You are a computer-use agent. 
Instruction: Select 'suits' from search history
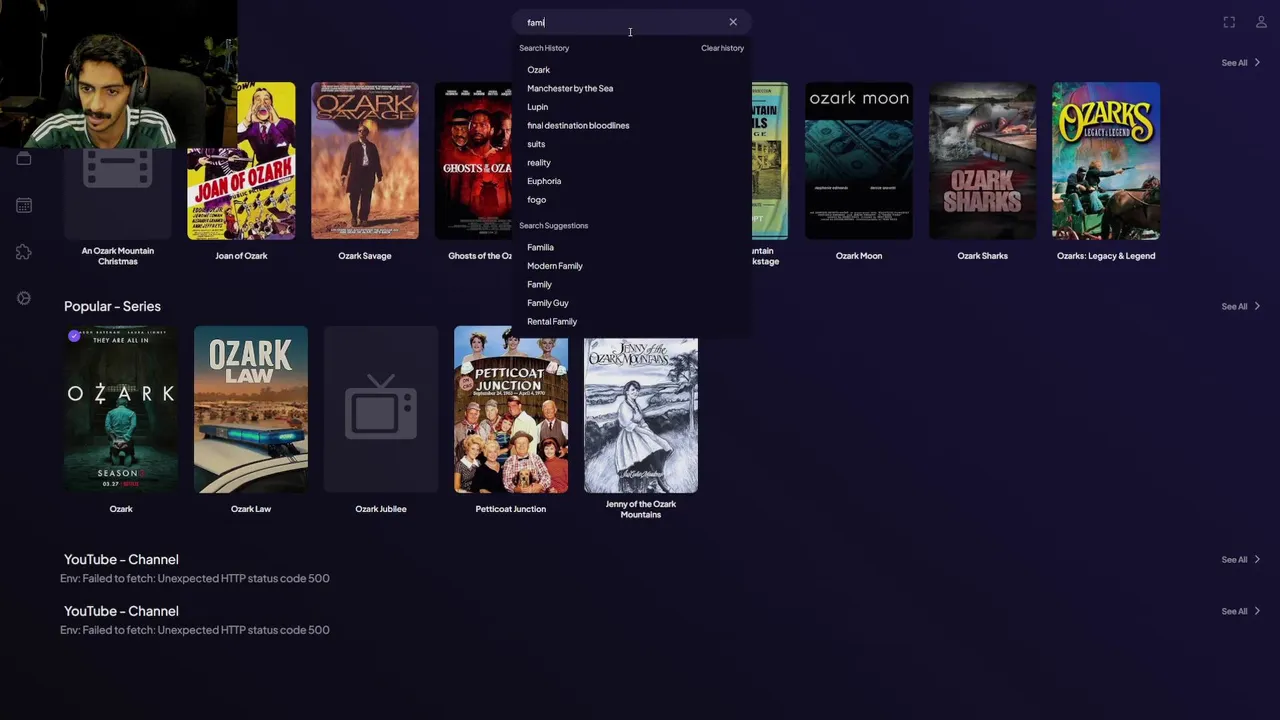(x=536, y=144)
